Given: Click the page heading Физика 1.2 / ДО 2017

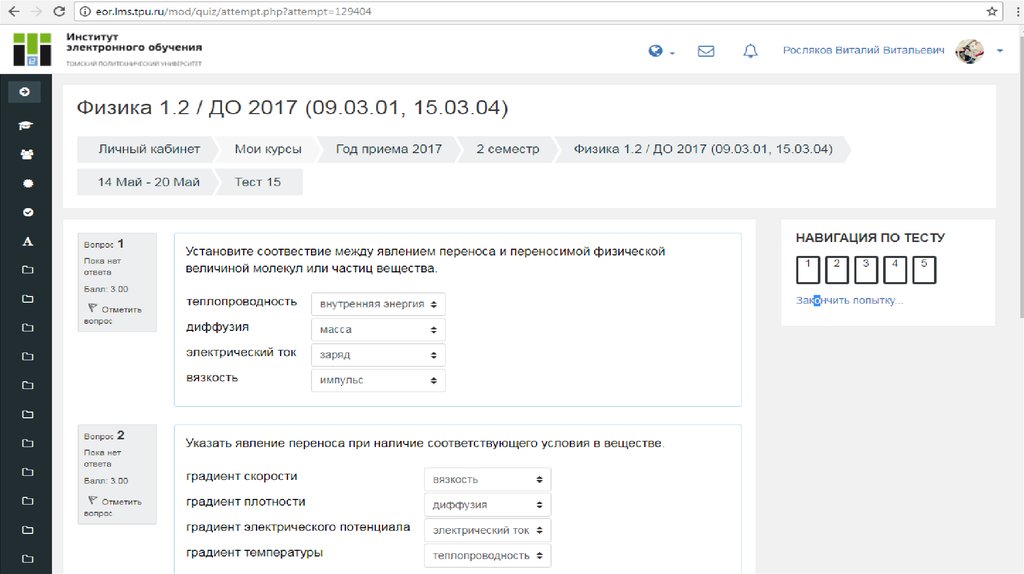Looking at the screenshot, I should tap(292, 107).
